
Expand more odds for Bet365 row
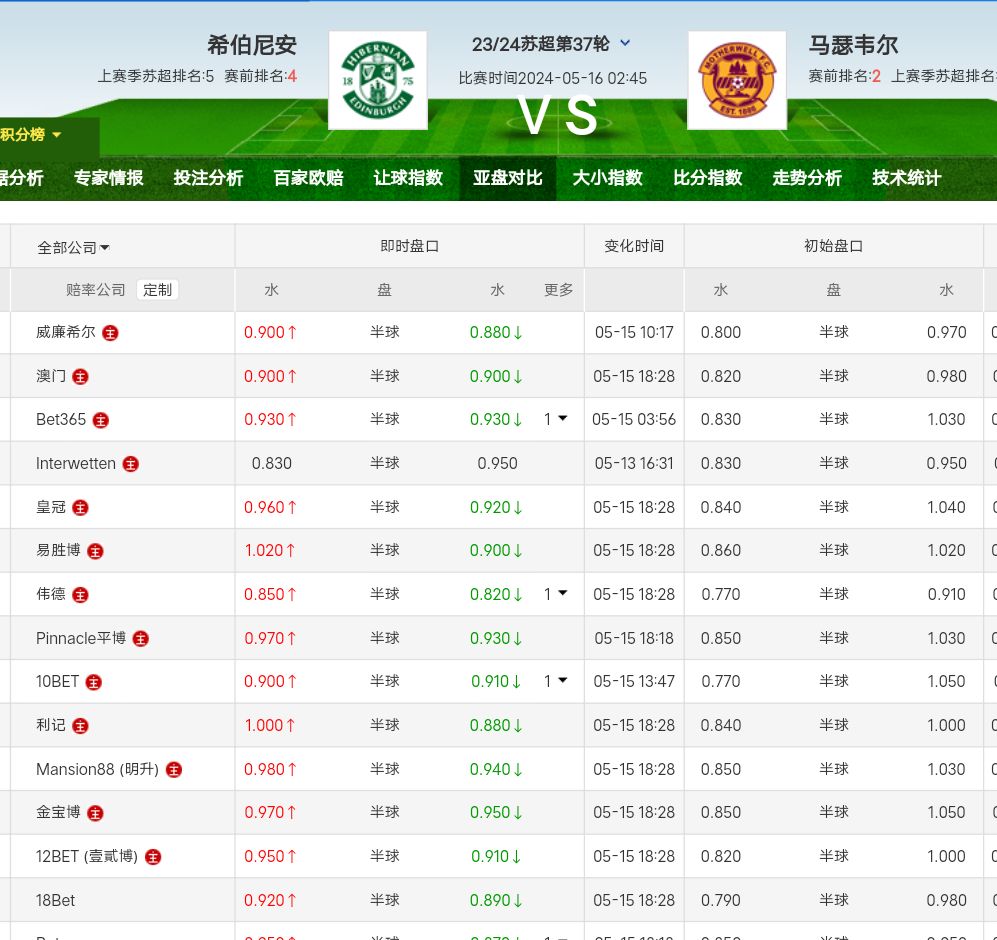pos(556,419)
